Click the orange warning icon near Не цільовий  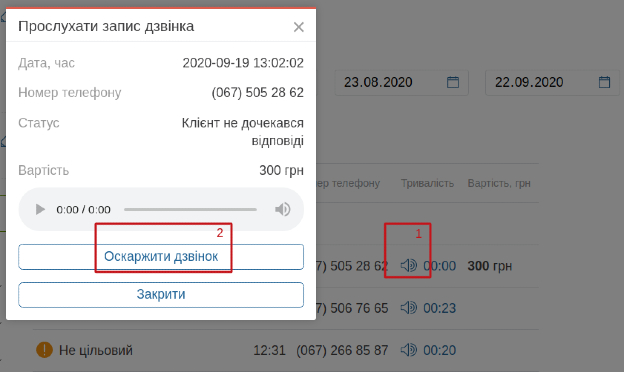(x=44, y=350)
